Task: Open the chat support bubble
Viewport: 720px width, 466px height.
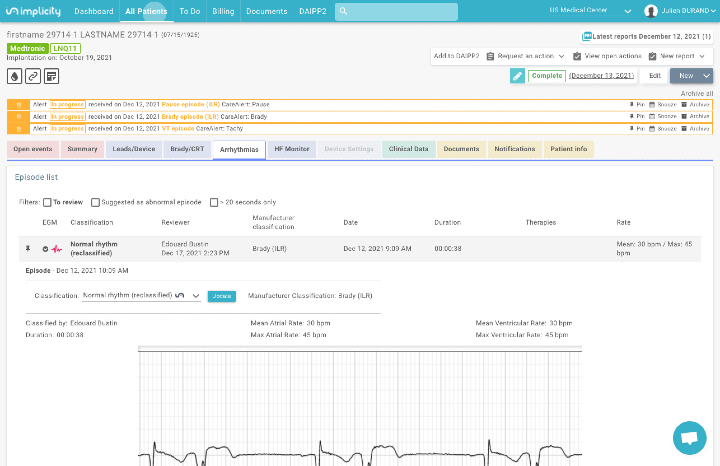Action: [687, 438]
